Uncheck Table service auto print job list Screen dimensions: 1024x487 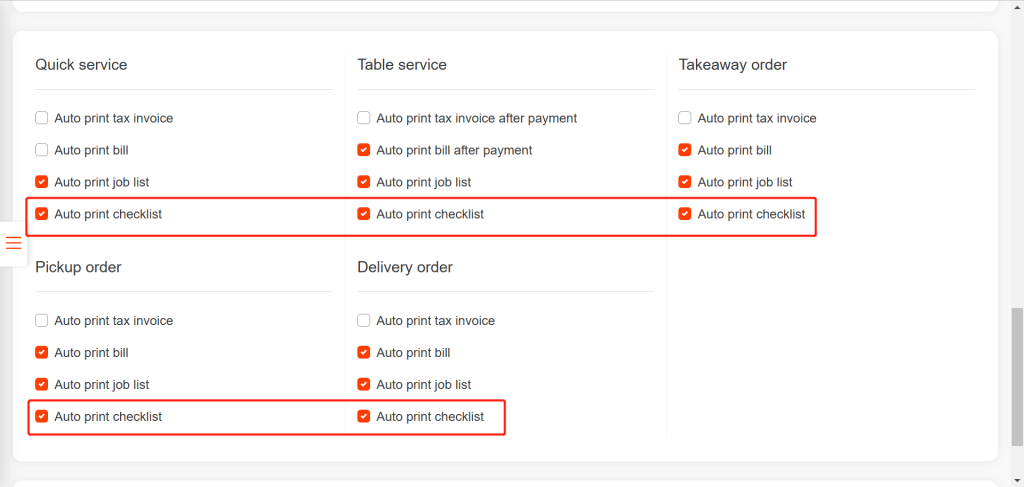pyautogui.click(x=364, y=182)
